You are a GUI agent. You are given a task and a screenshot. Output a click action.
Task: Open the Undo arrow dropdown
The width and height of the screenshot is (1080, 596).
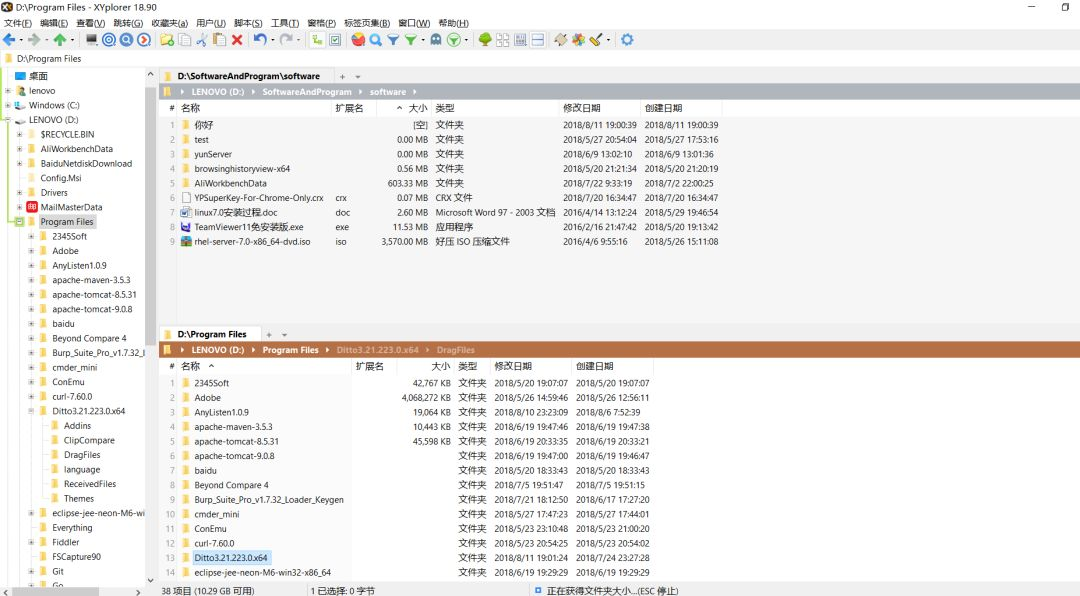pyautogui.click(x=272, y=40)
